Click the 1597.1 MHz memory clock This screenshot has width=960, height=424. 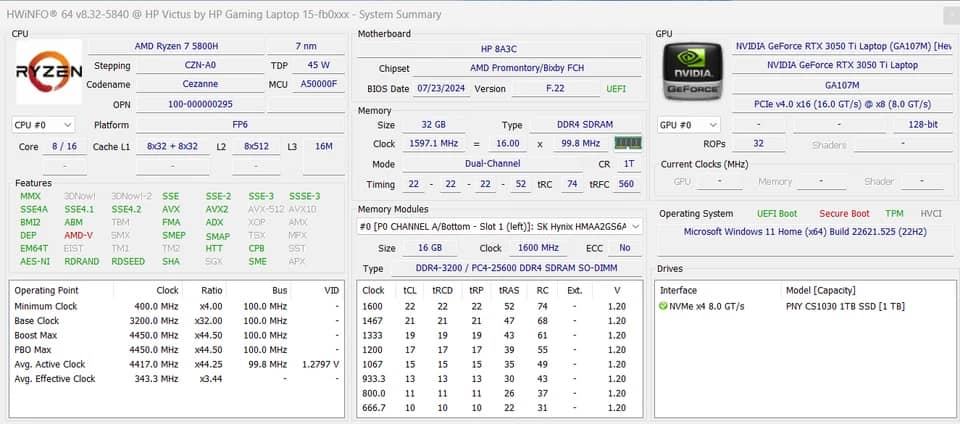pos(433,144)
